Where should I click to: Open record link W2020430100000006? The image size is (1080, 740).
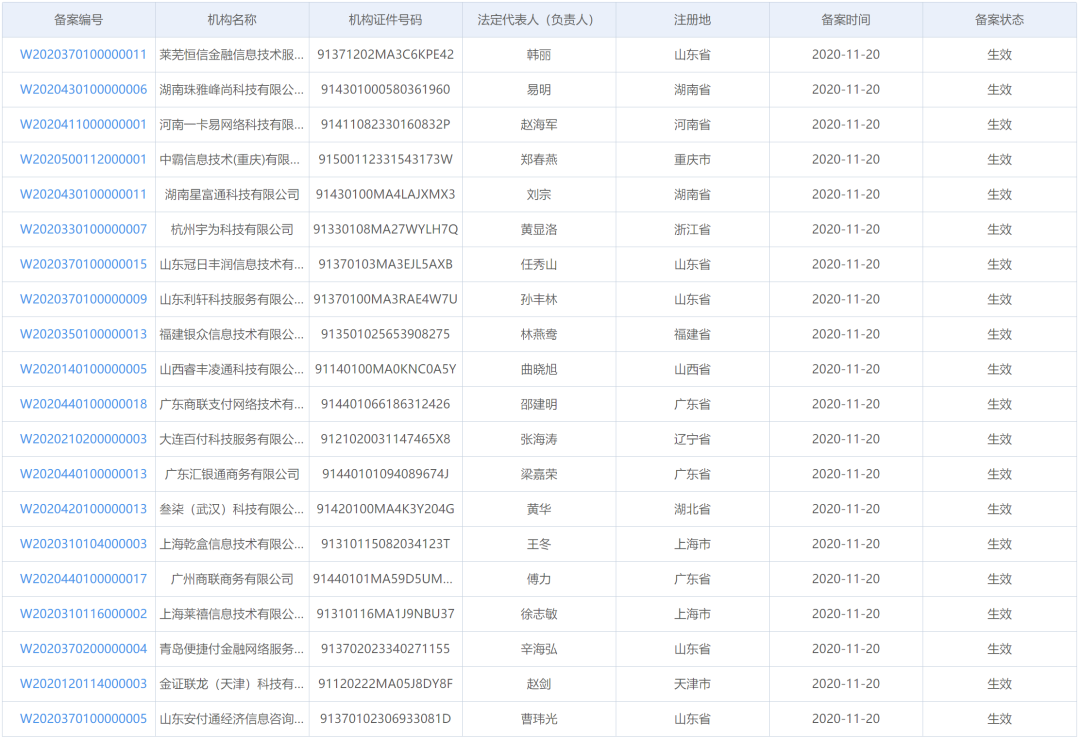click(x=83, y=90)
